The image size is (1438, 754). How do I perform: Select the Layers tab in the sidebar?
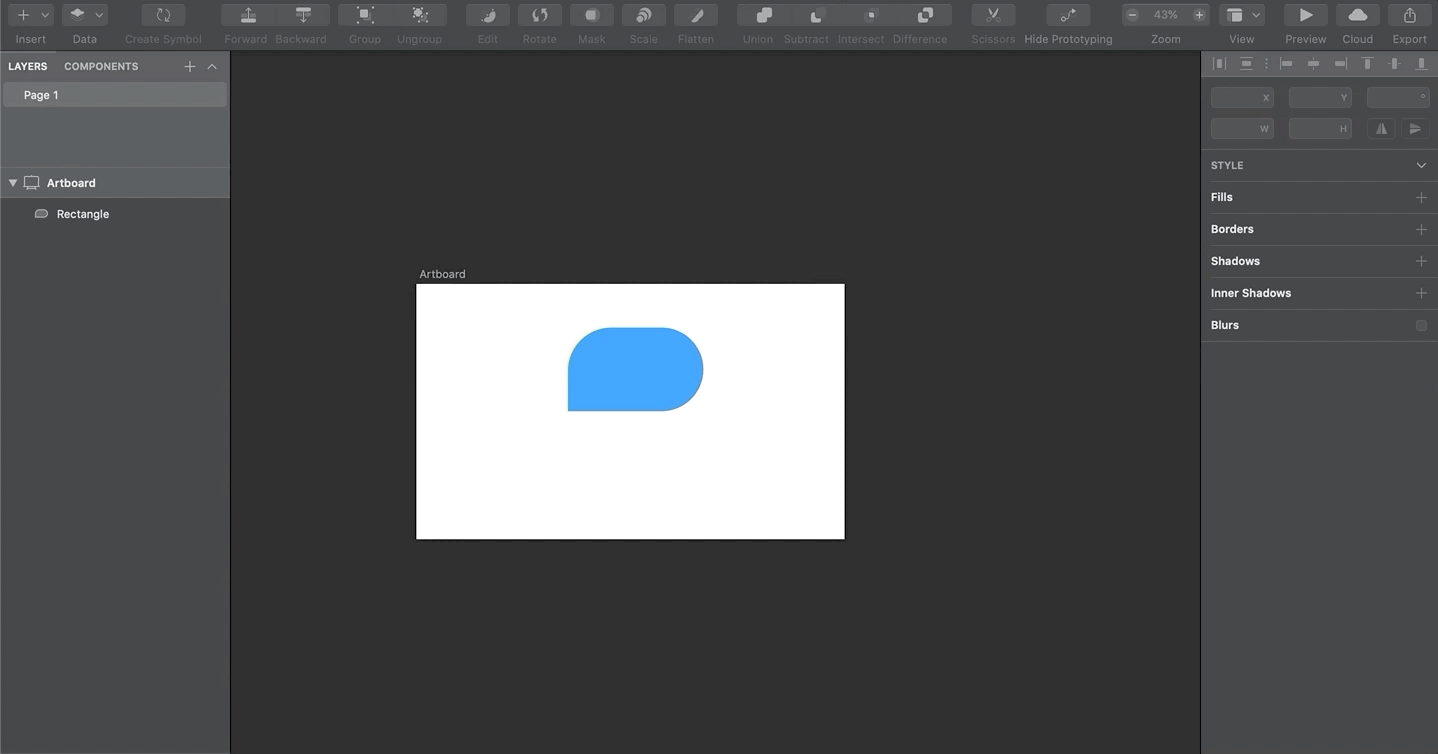(x=27, y=66)
